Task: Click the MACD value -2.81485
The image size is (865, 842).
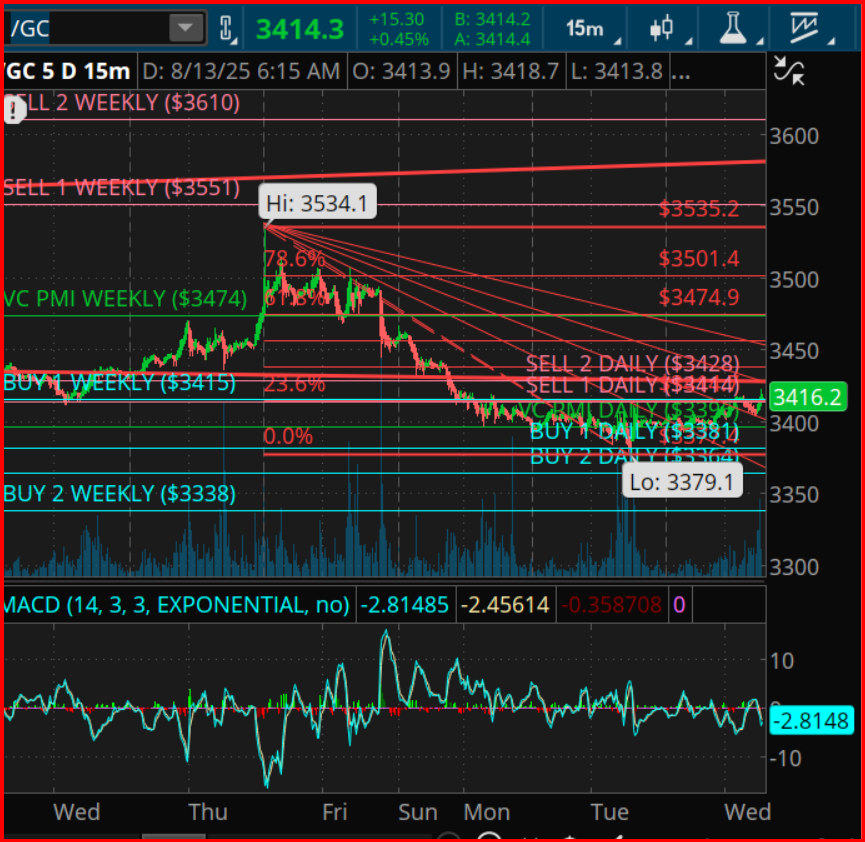Action: coord(405,605)
